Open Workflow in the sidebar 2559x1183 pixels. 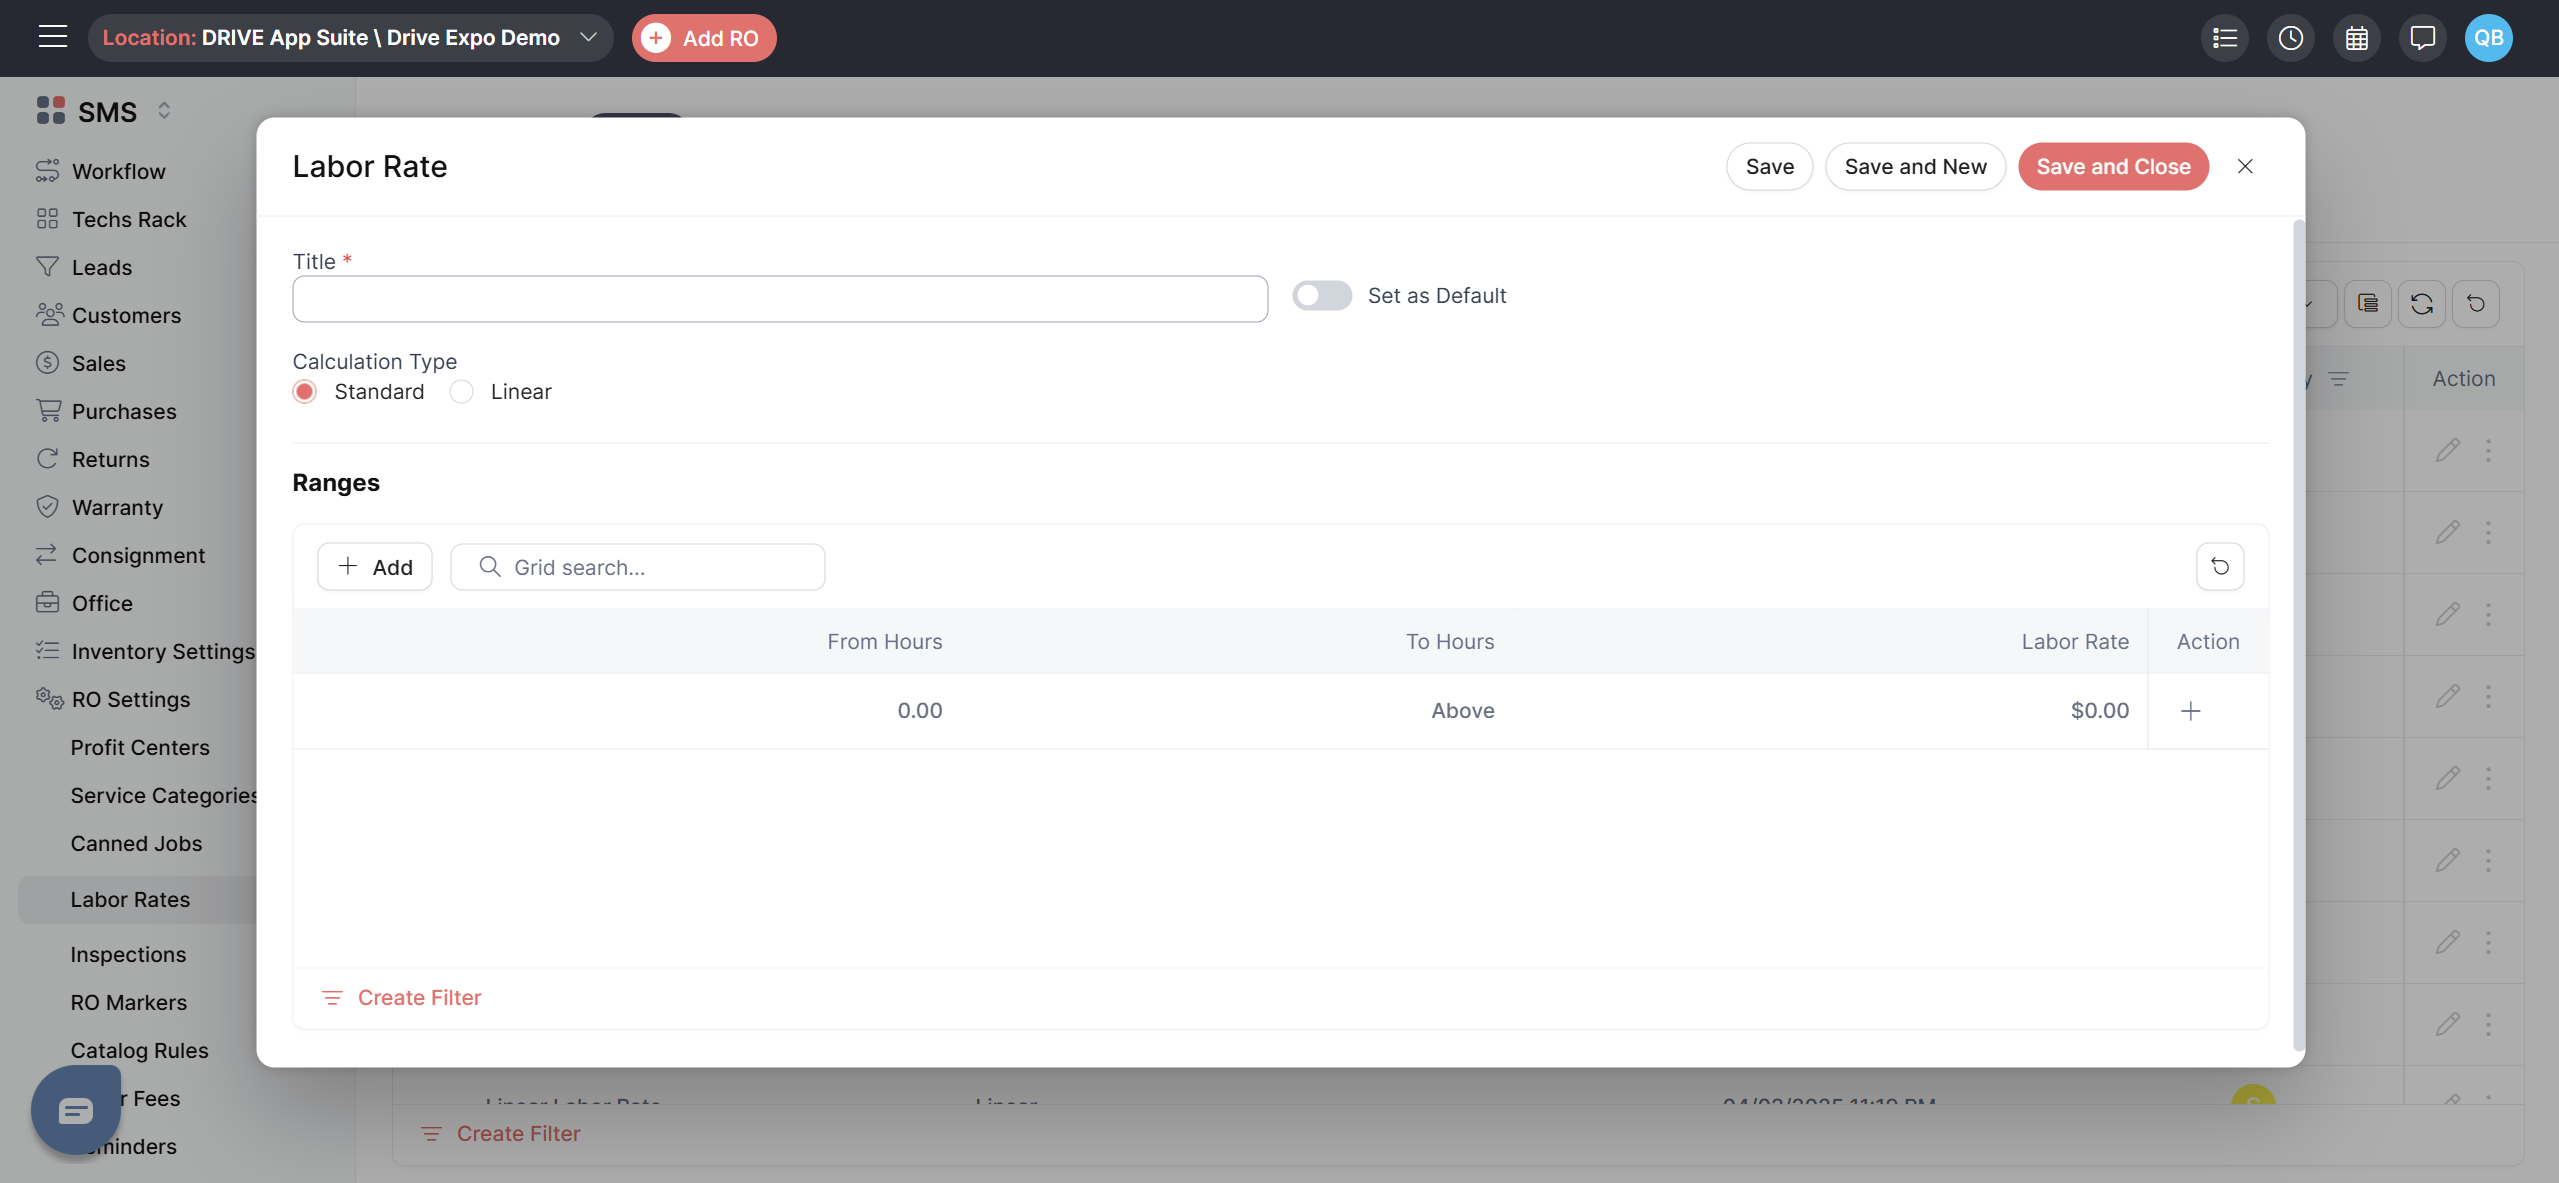(x=118, y=171)
